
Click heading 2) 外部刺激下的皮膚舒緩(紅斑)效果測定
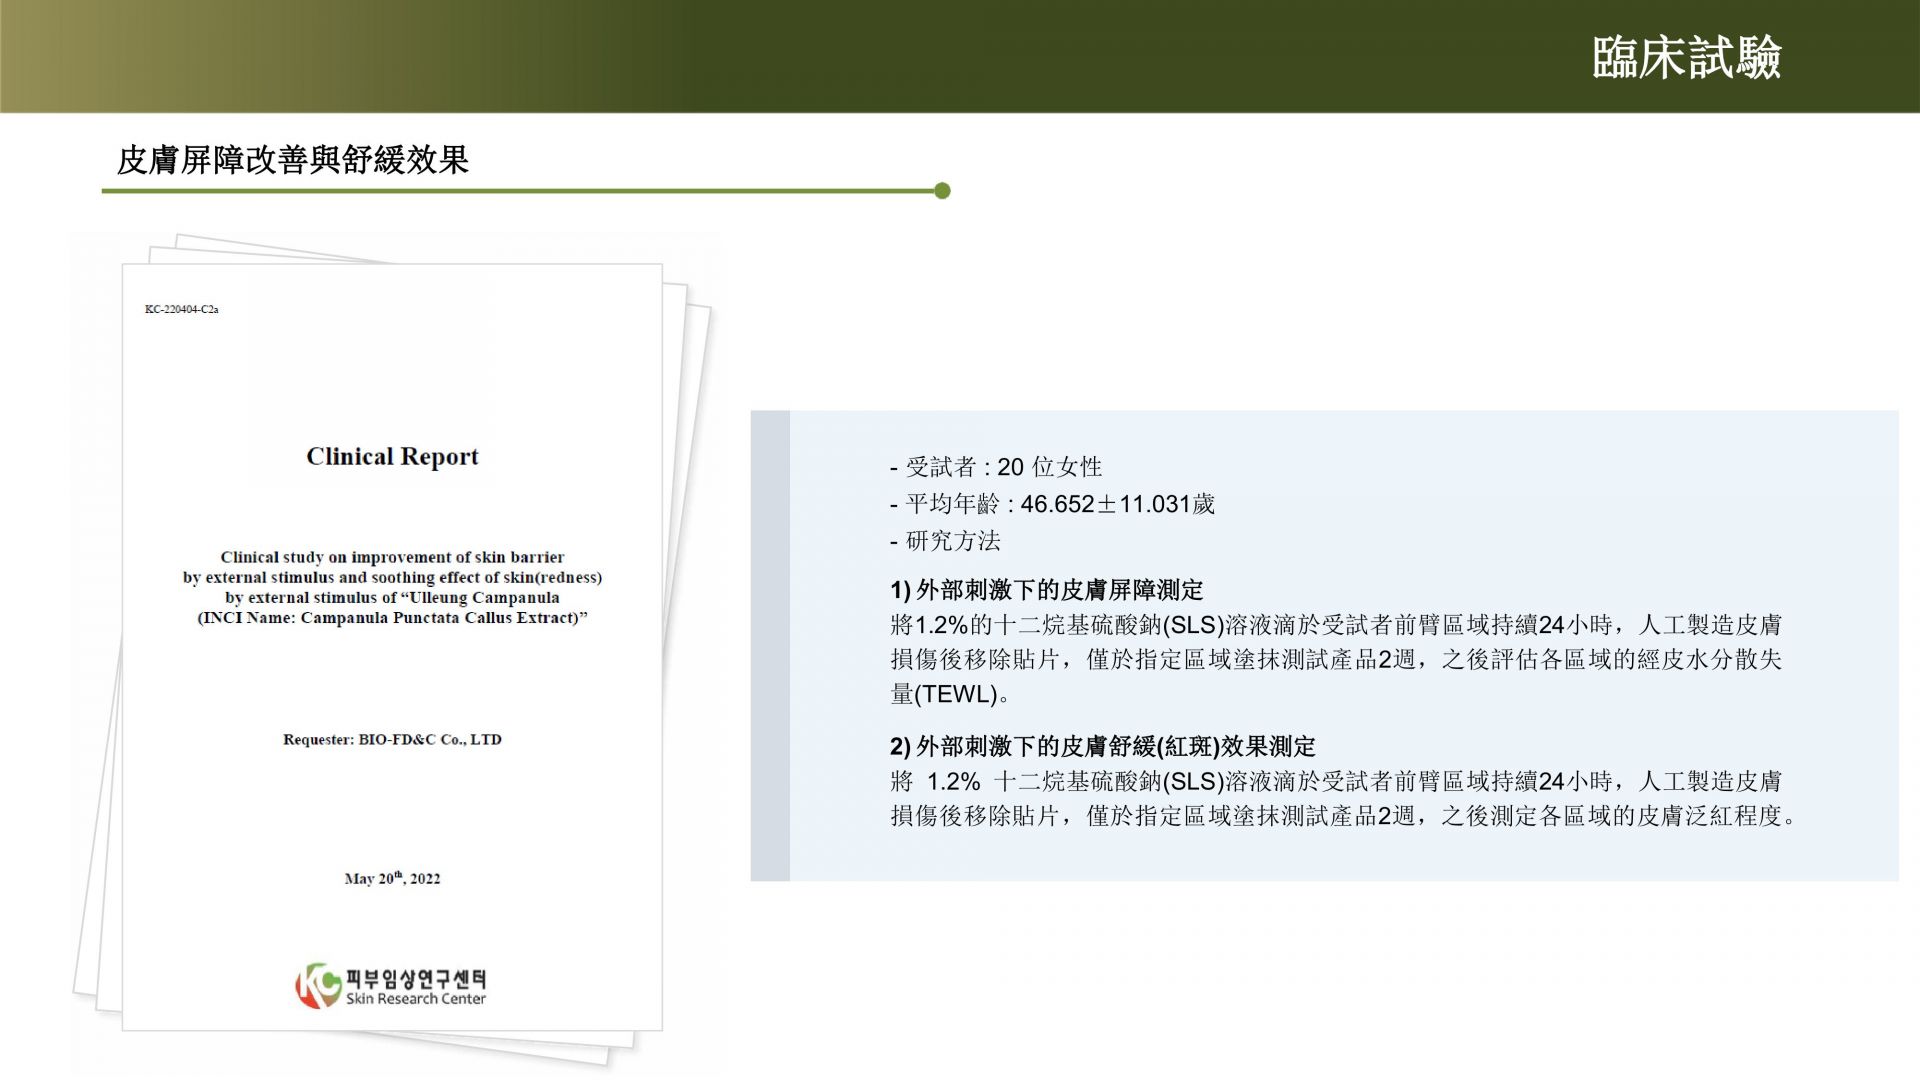(1102, 746)
